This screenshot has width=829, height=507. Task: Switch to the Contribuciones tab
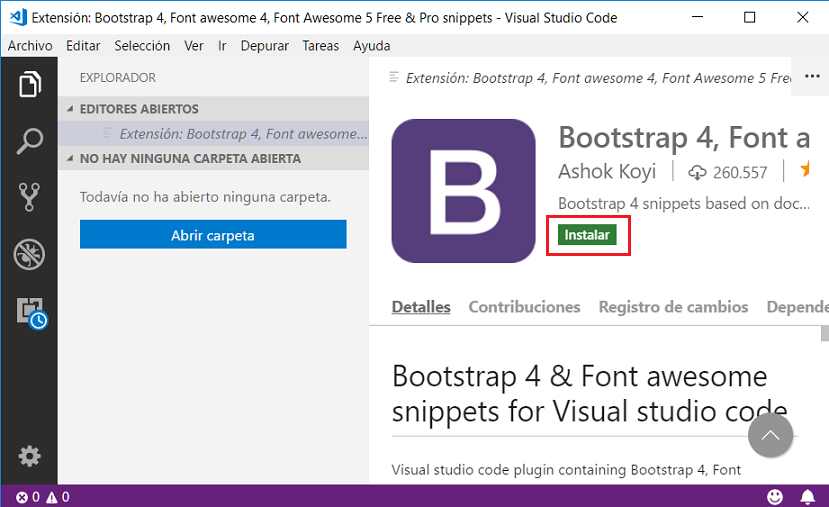[x=524, y=307]
